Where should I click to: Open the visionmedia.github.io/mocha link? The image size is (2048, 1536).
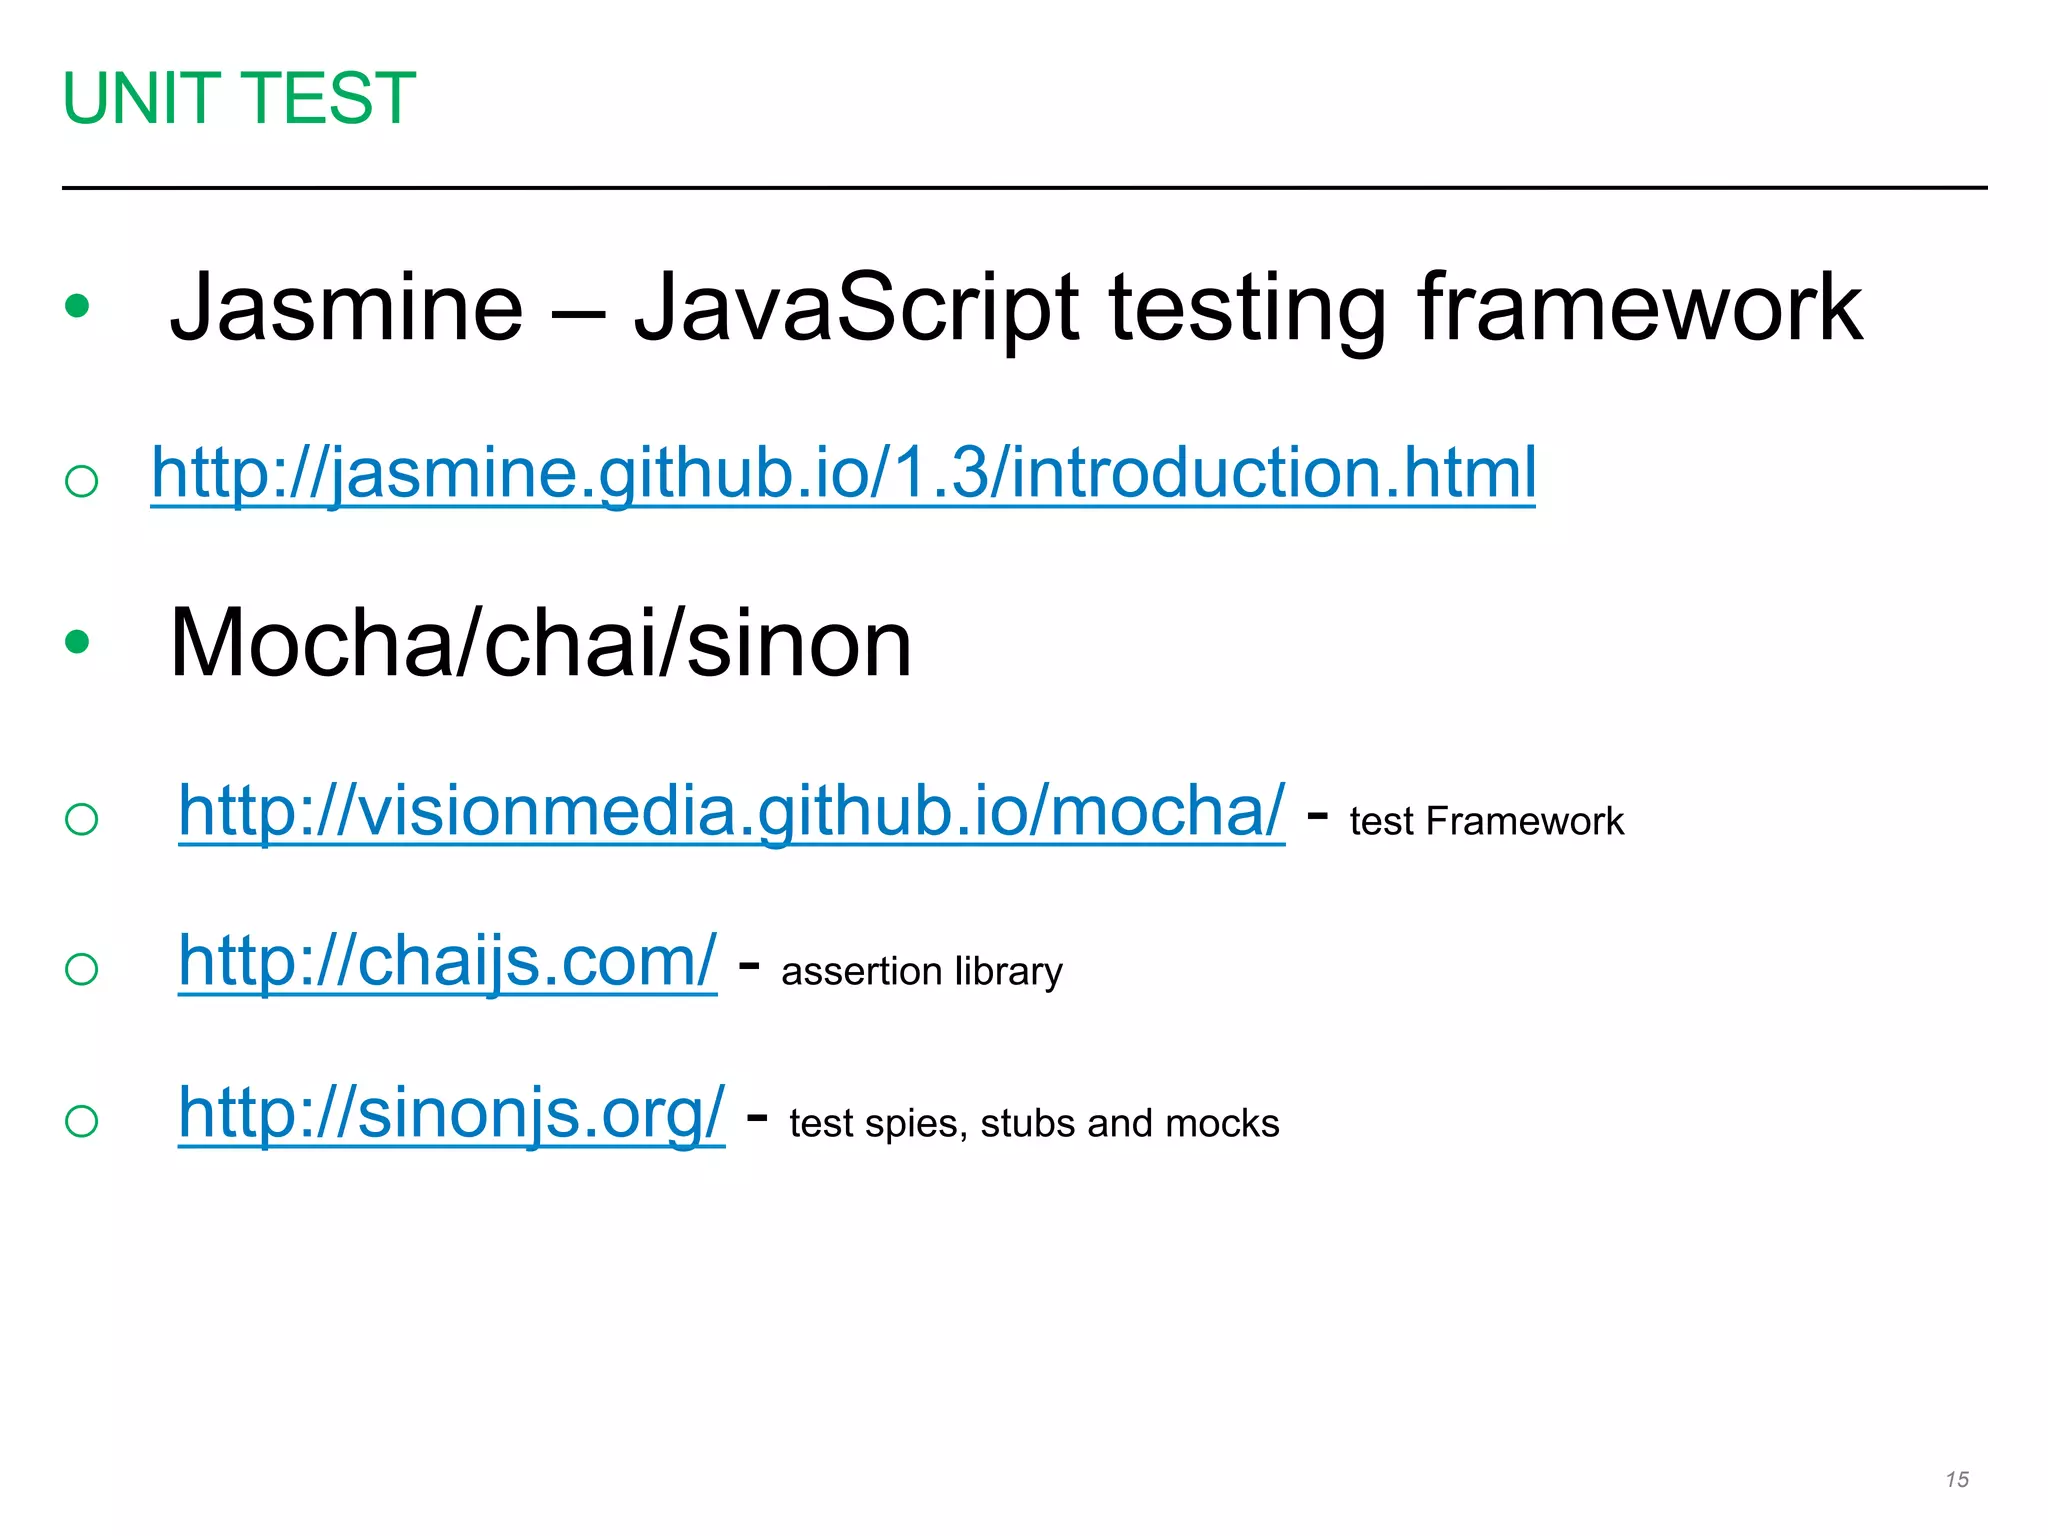[x=732, y=811]
